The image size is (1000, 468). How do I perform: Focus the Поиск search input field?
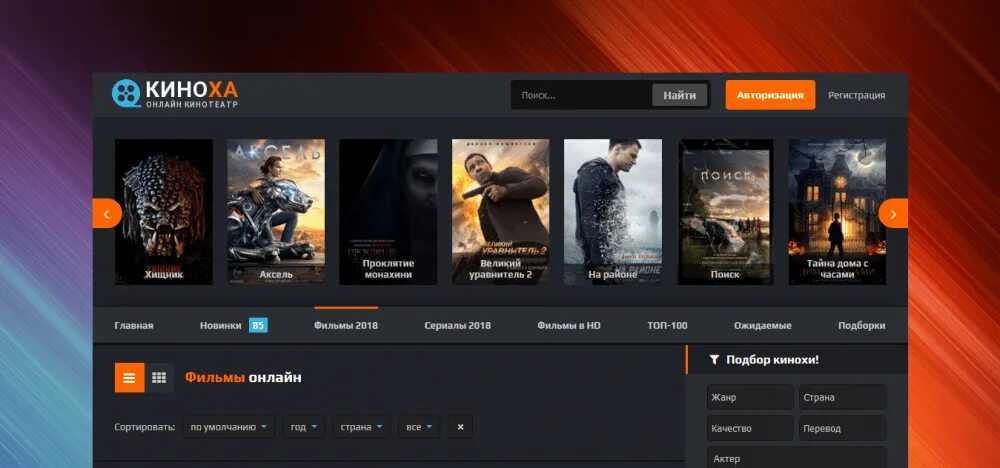(x=582, y=95)
